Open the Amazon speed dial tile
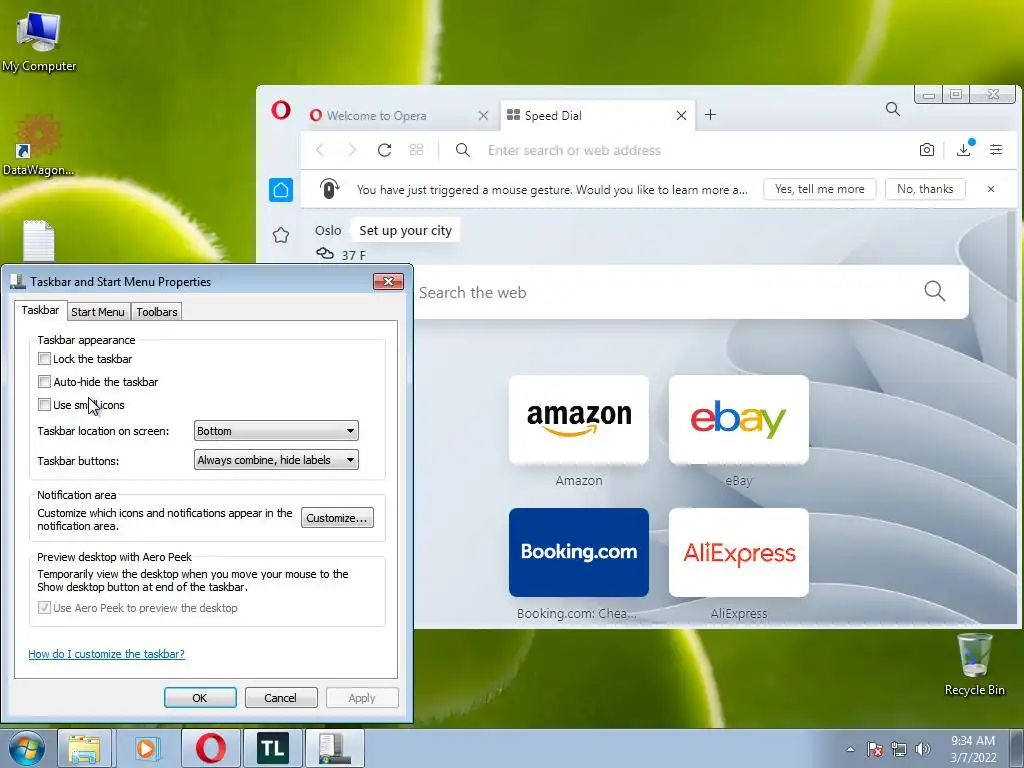Image resolution: width=1024 pixels, height=768 pixels. [579, 419]
